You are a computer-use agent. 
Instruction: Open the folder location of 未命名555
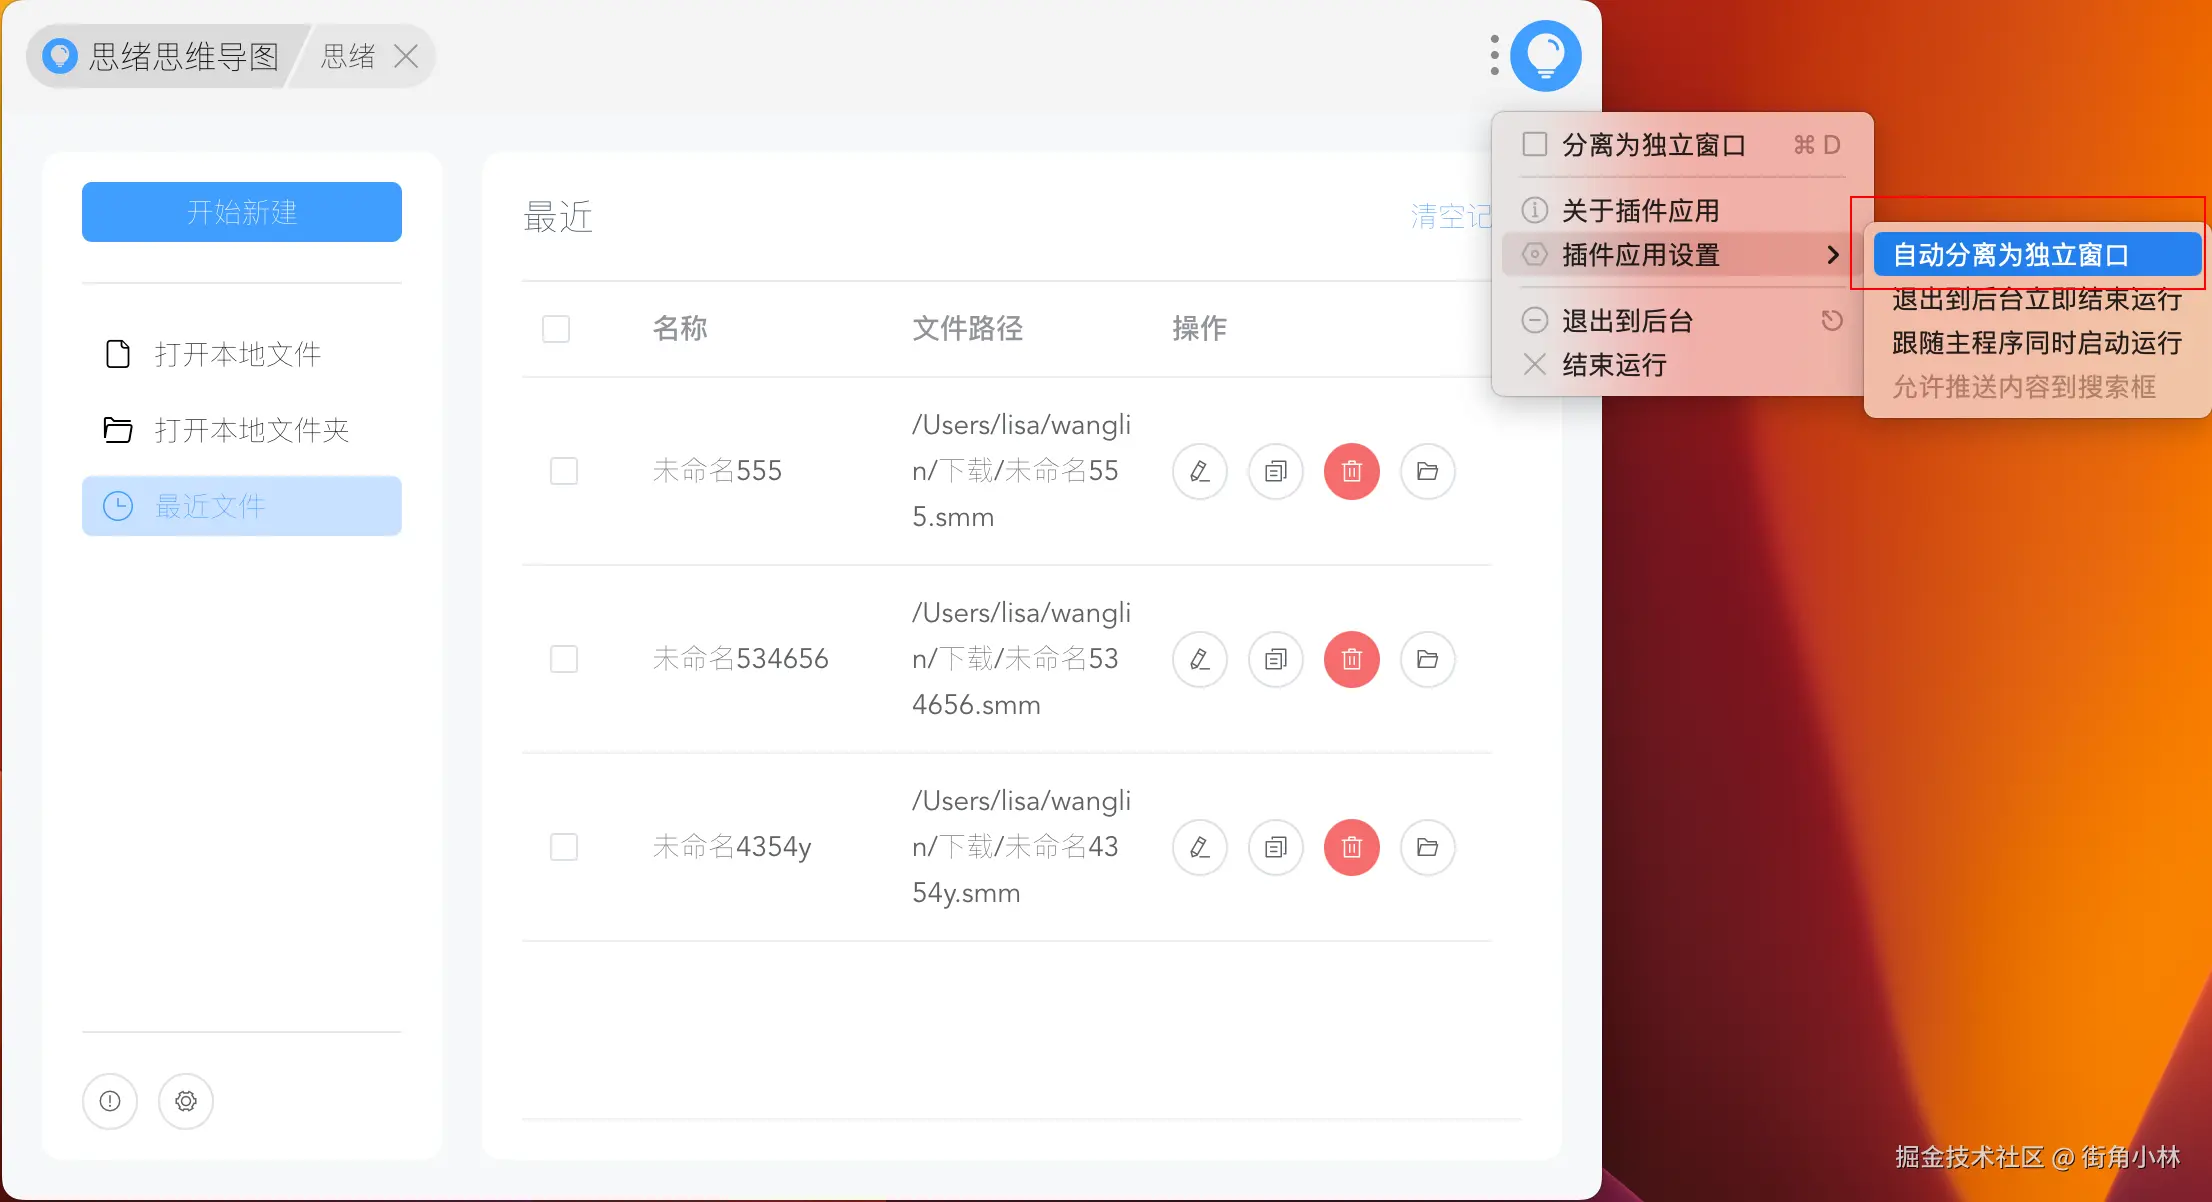click(x=1427, y=471)
